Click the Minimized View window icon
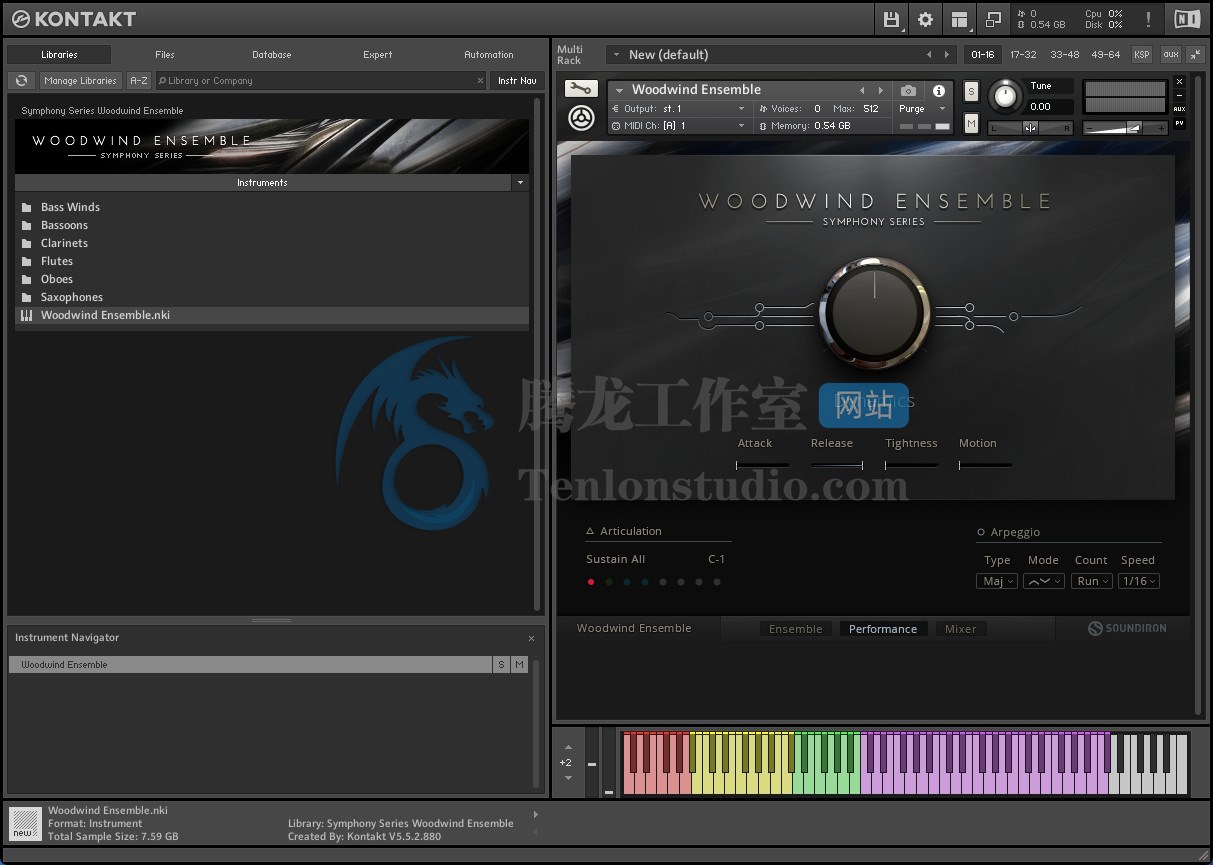 [x=993, y=19]
